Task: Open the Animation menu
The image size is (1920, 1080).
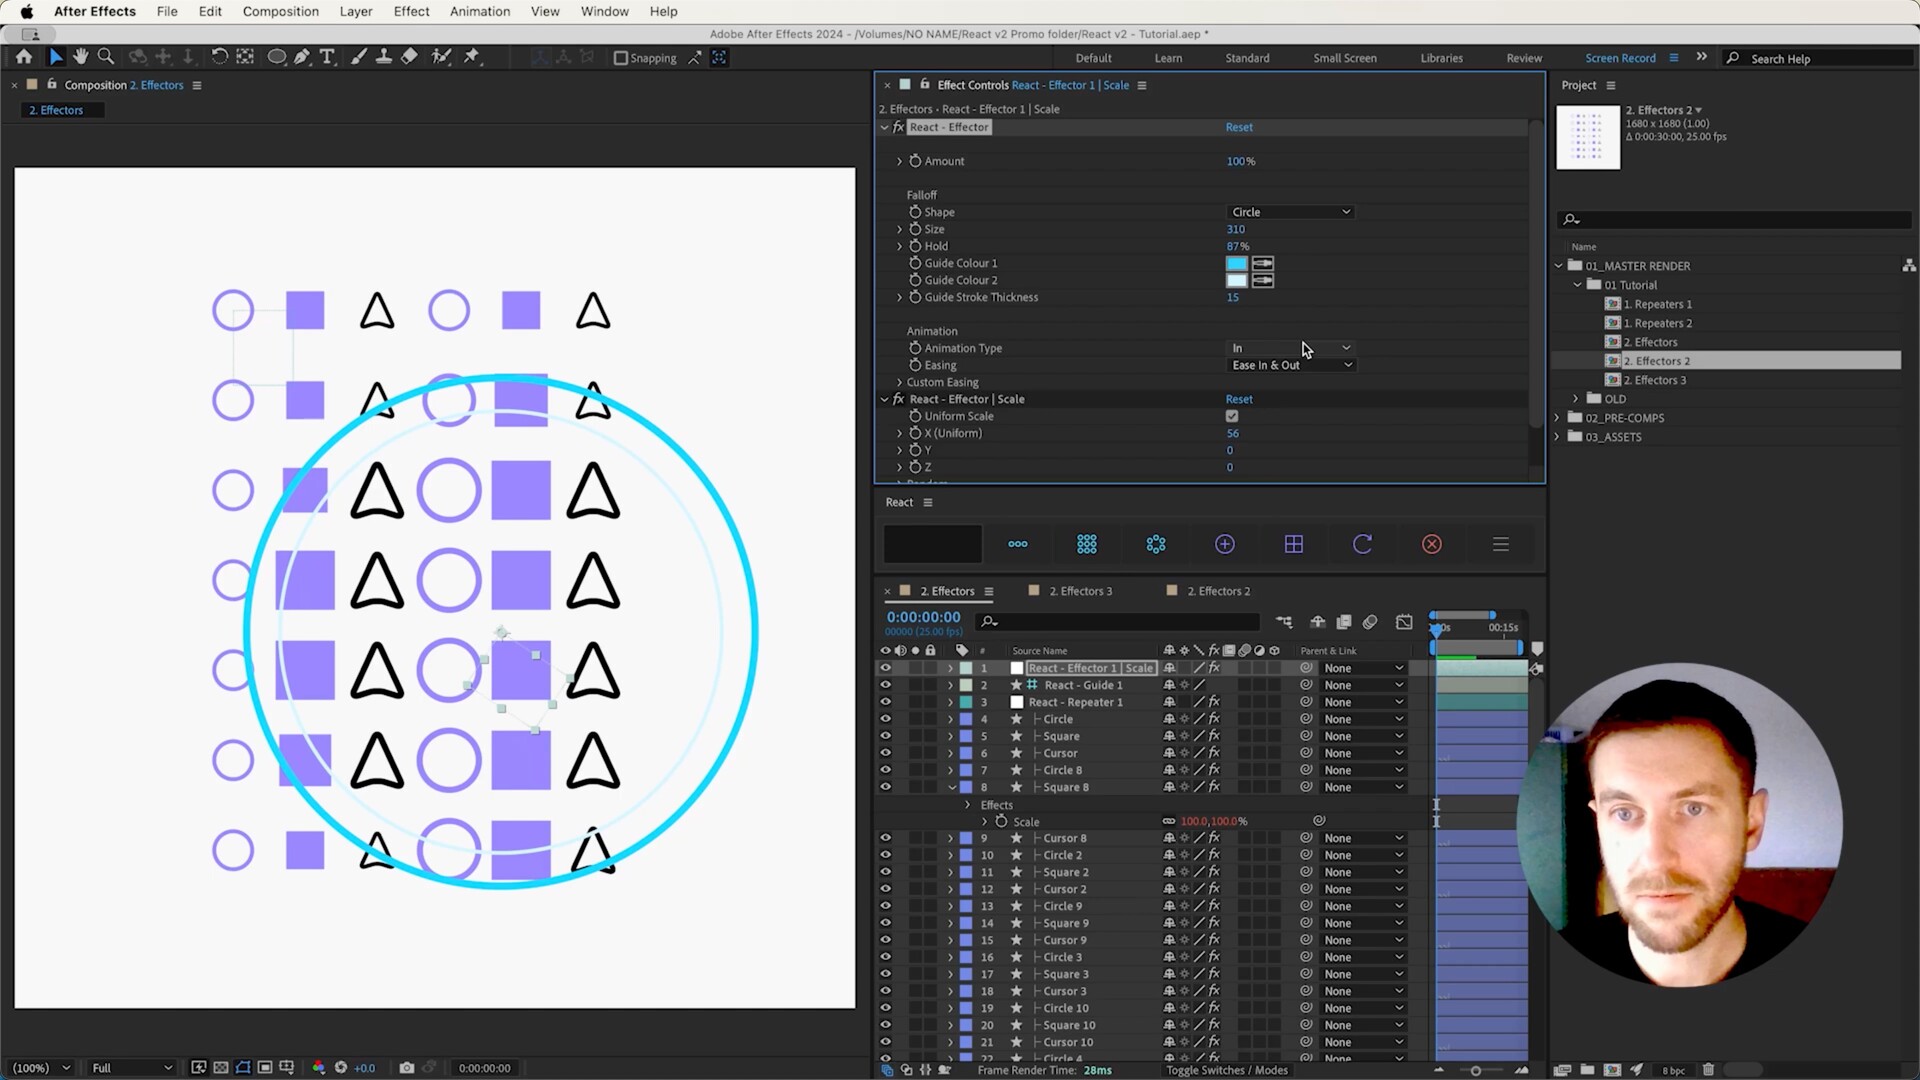Action: (x=479, y=11)
